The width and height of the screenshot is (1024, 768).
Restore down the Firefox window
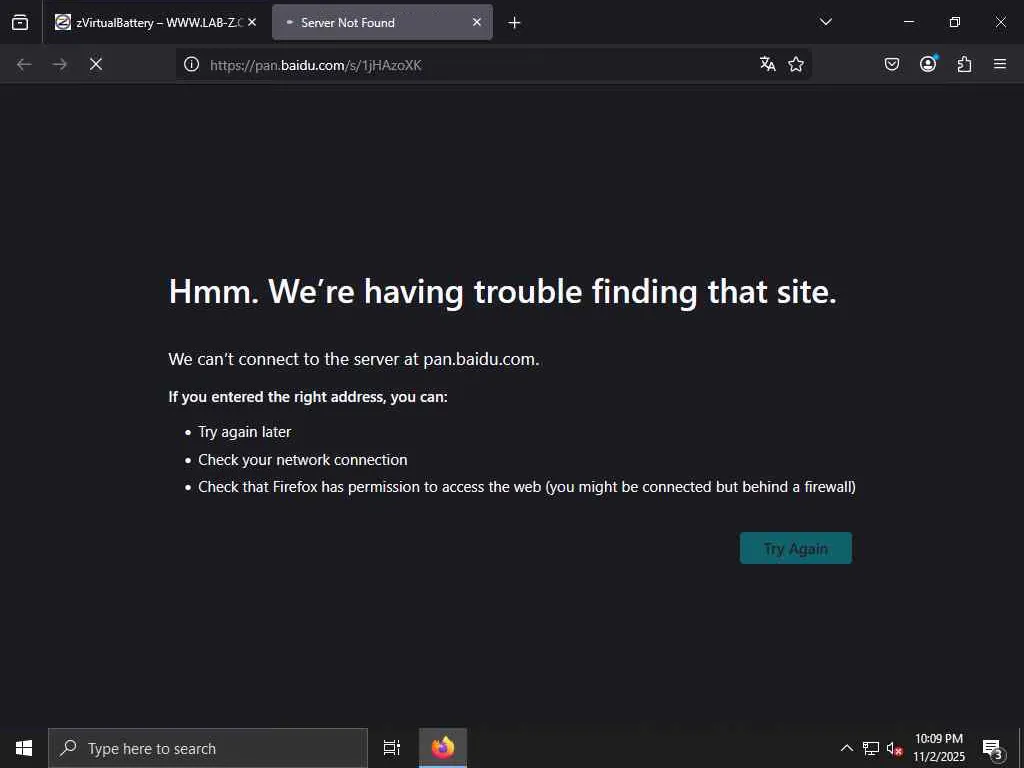pos(955,22)
